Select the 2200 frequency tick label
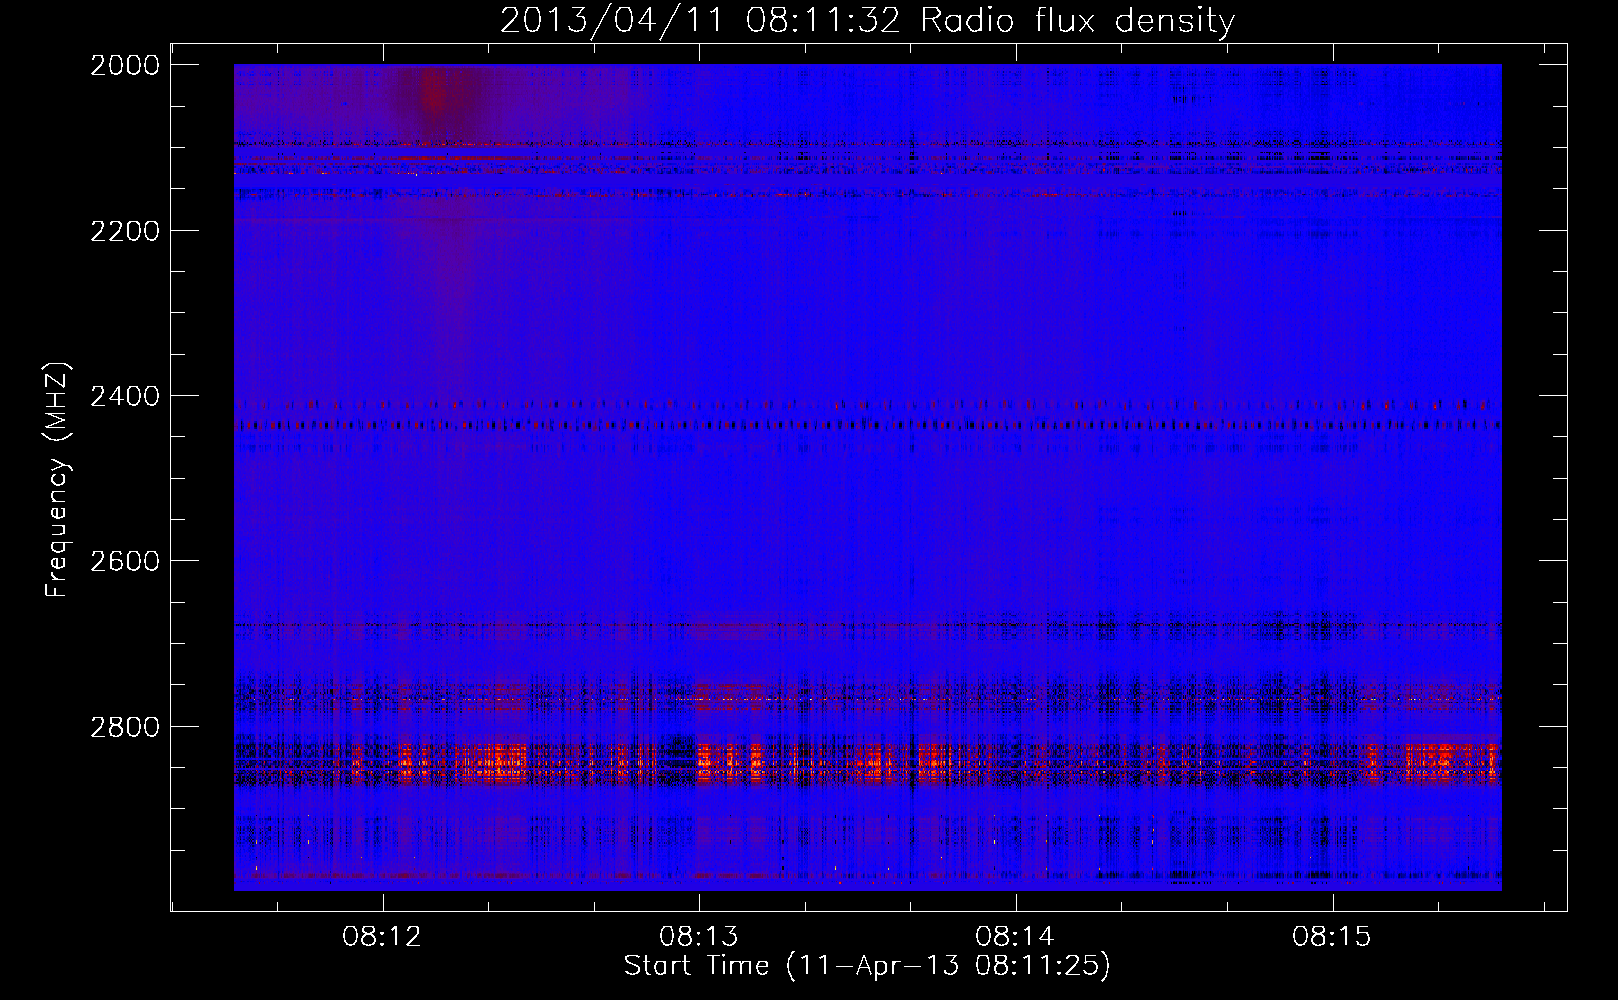 [125, 231]
